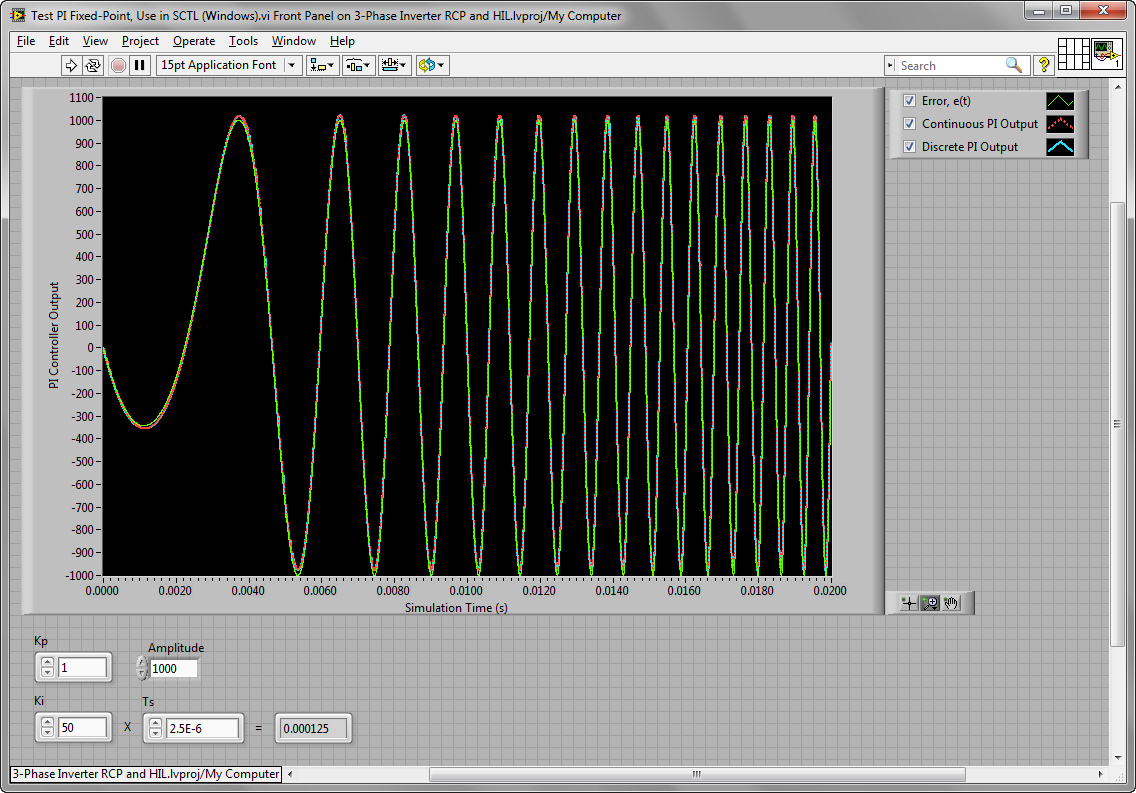Toggle the Continuous PI Output checkbox
Screen dimensions: 1136x793
point(909,124)
